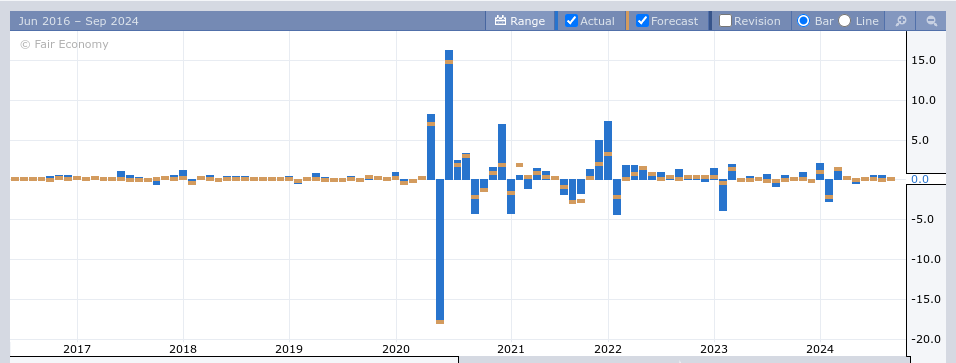Click the deepest negative bar near -18

pos(440,251)
